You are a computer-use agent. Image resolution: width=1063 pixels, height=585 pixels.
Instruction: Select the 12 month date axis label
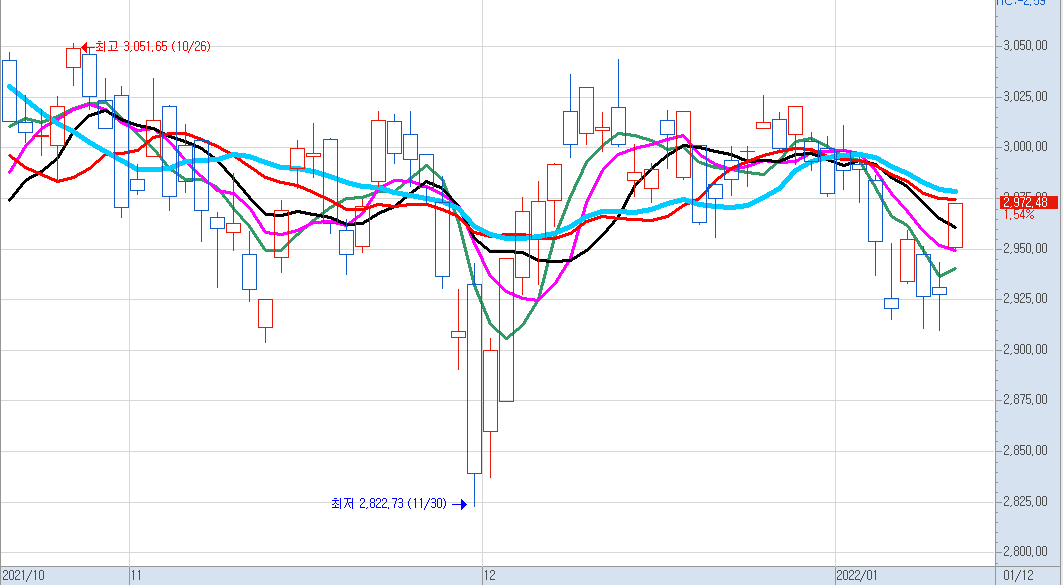point(489,576)
